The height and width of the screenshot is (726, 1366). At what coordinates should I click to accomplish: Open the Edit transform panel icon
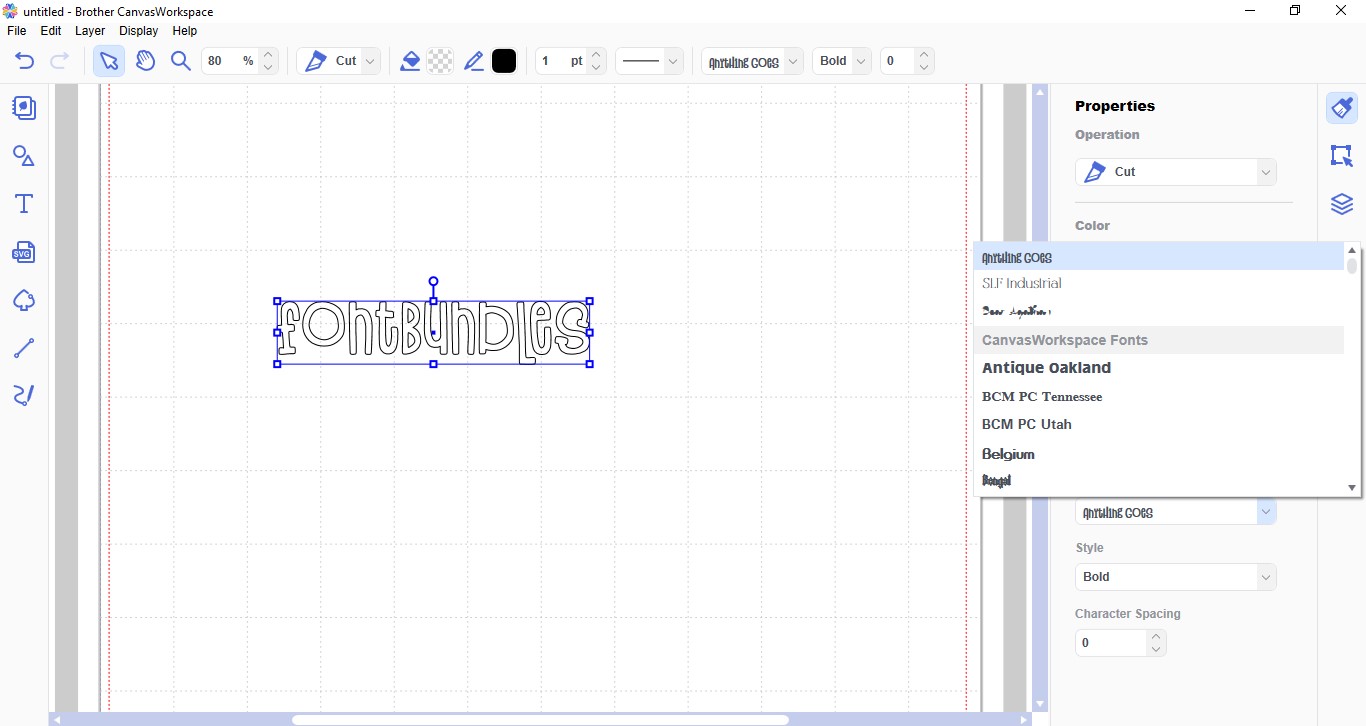pyautogui.click(x=1342, y=156)
